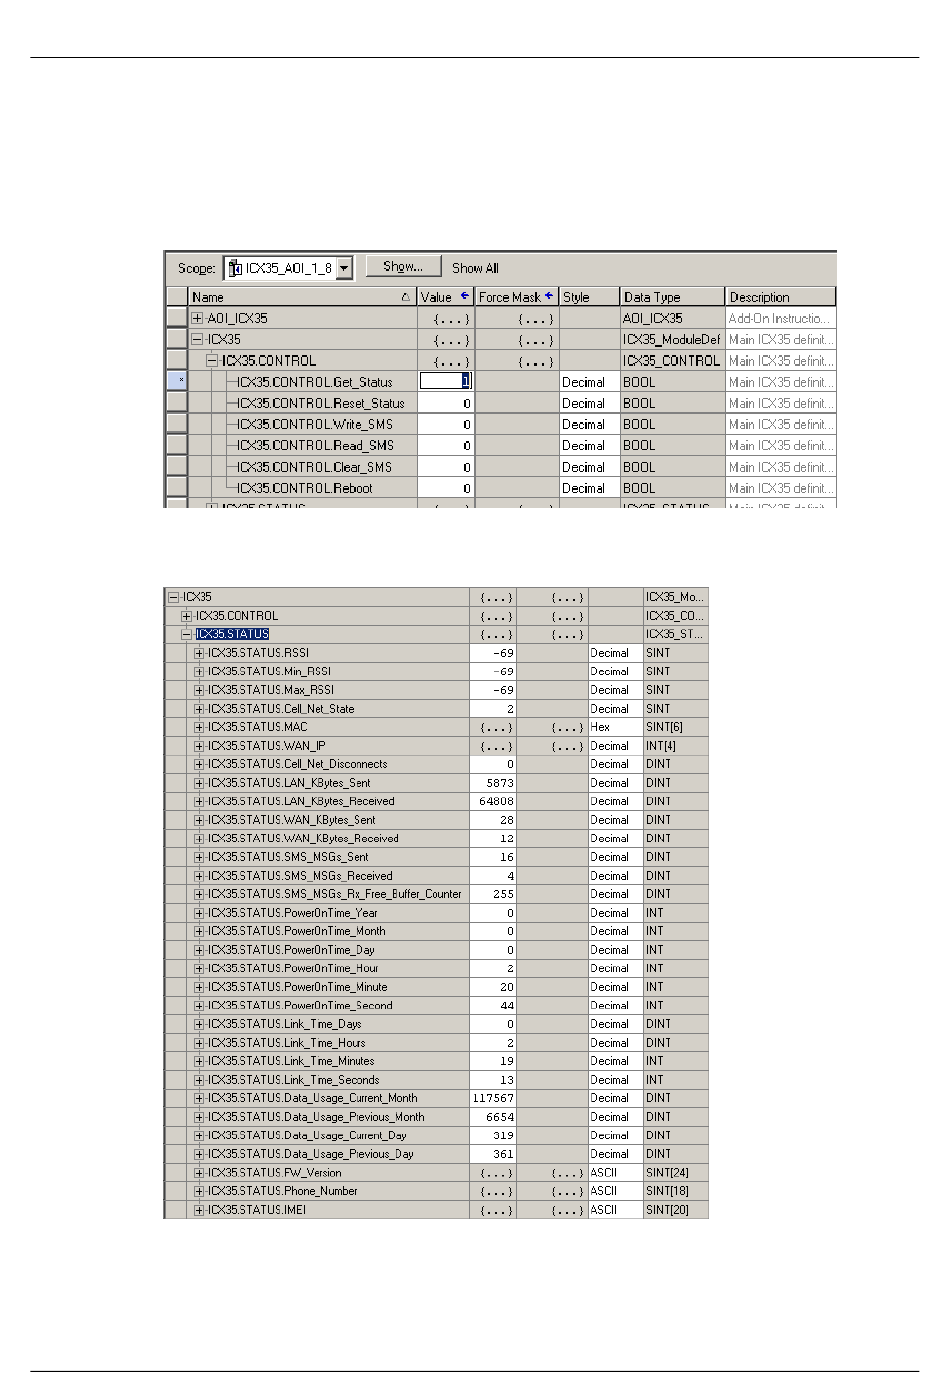Select the ICX35.STATUS.Cell_Net_Disconnects tag
Image resolution: width=950 pixels, height=1397 pixels.
297,764
